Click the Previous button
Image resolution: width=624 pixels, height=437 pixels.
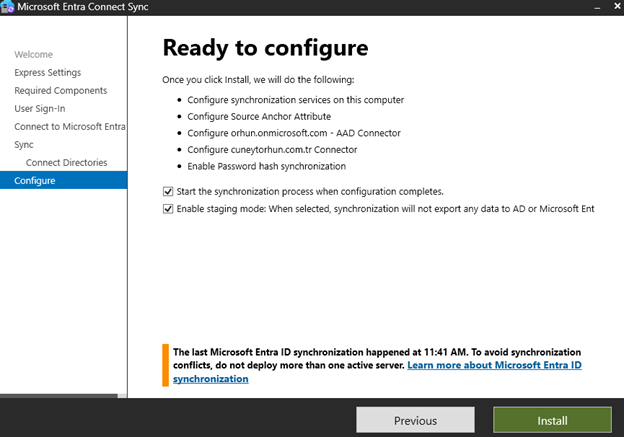415,420
